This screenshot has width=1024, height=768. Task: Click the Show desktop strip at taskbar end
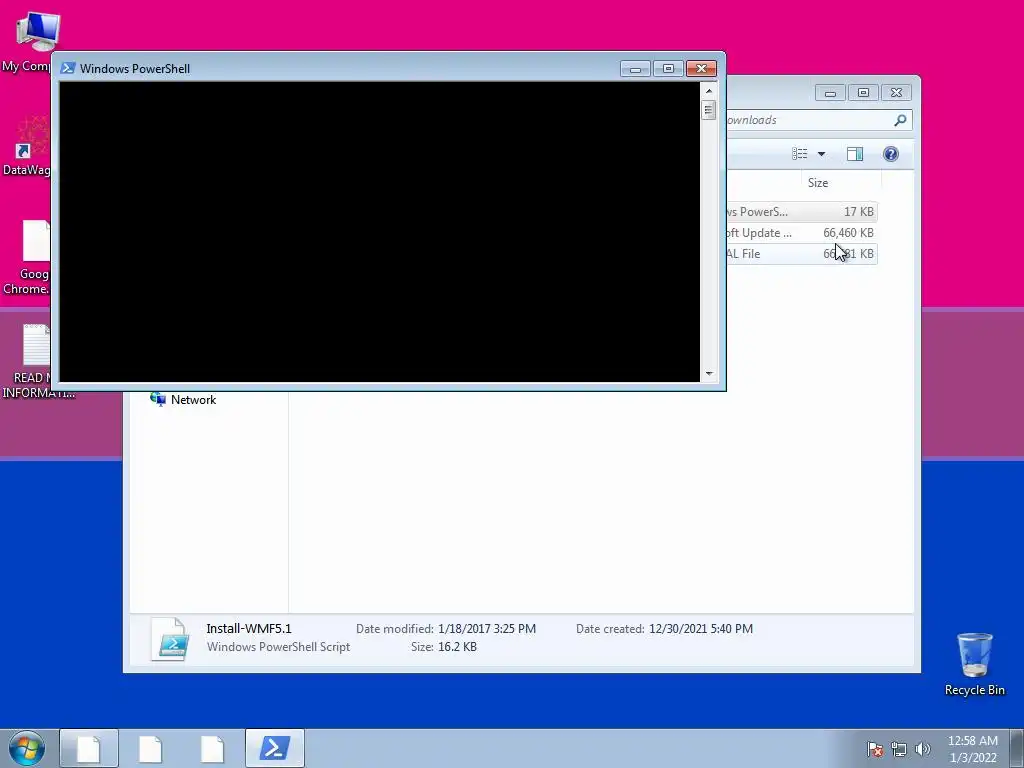coord(1017,748)
